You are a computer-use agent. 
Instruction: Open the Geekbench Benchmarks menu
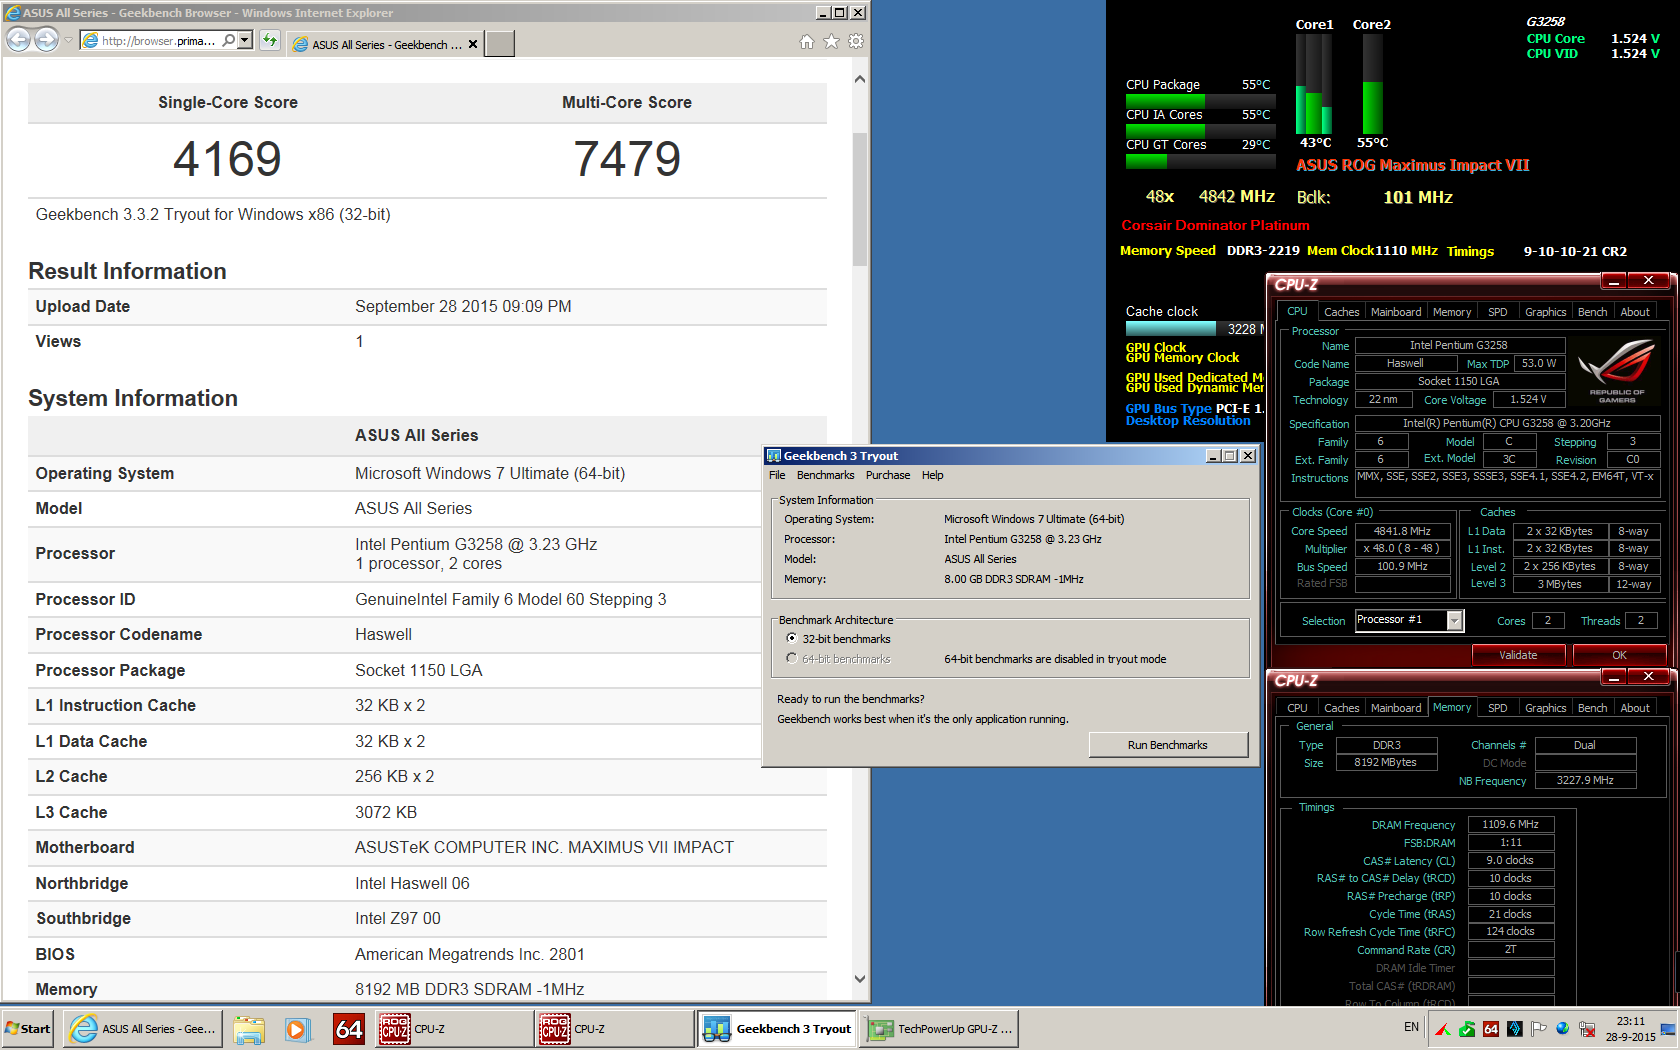(826, 476)
